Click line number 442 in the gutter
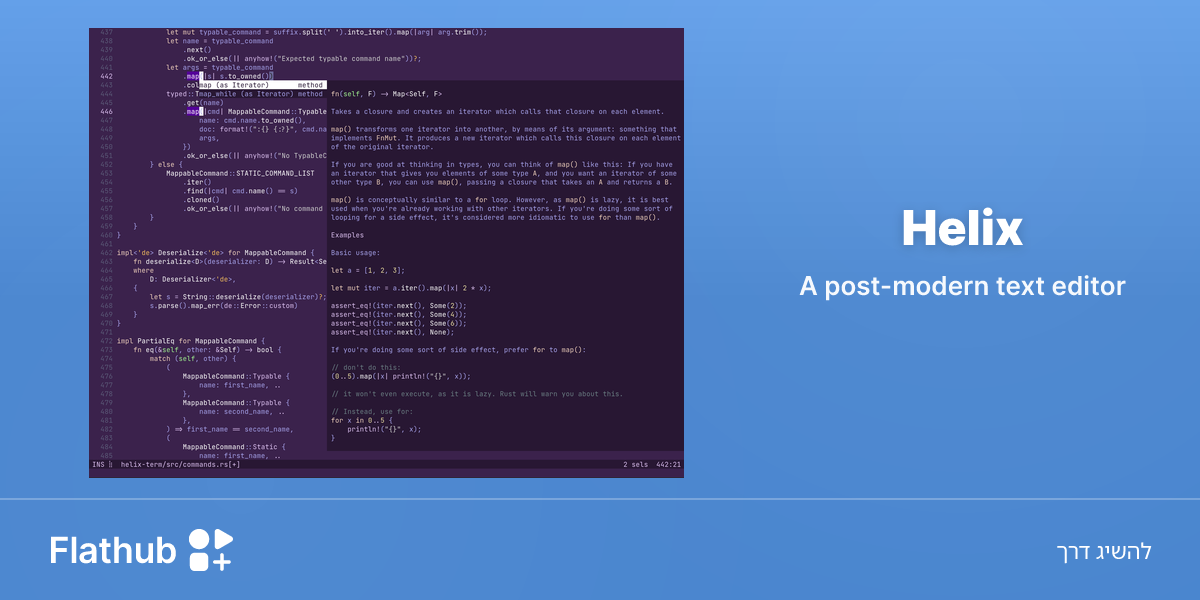 point(106,76)
